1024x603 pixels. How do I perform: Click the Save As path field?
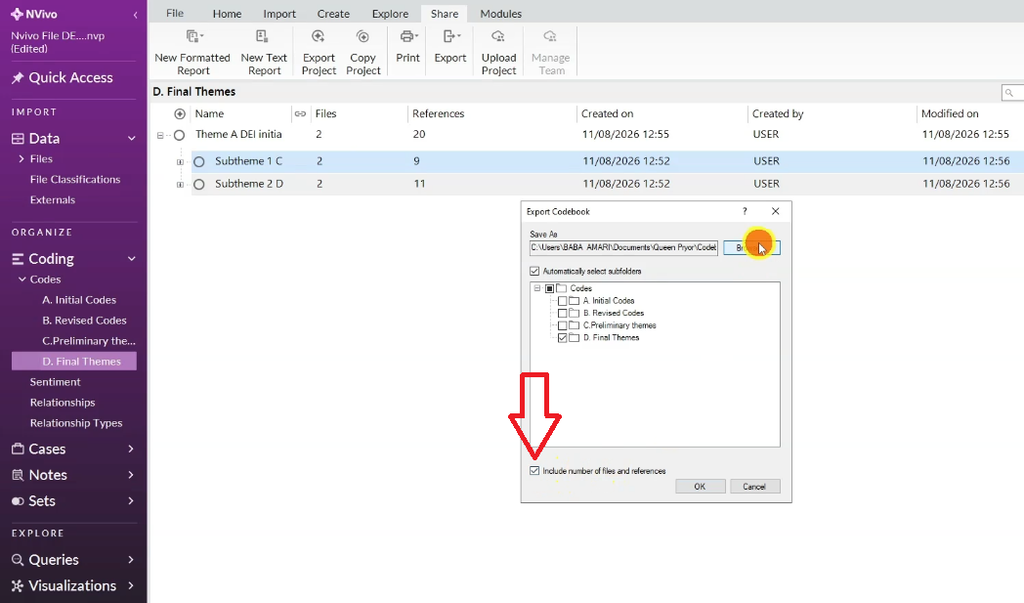click(624, 248)
